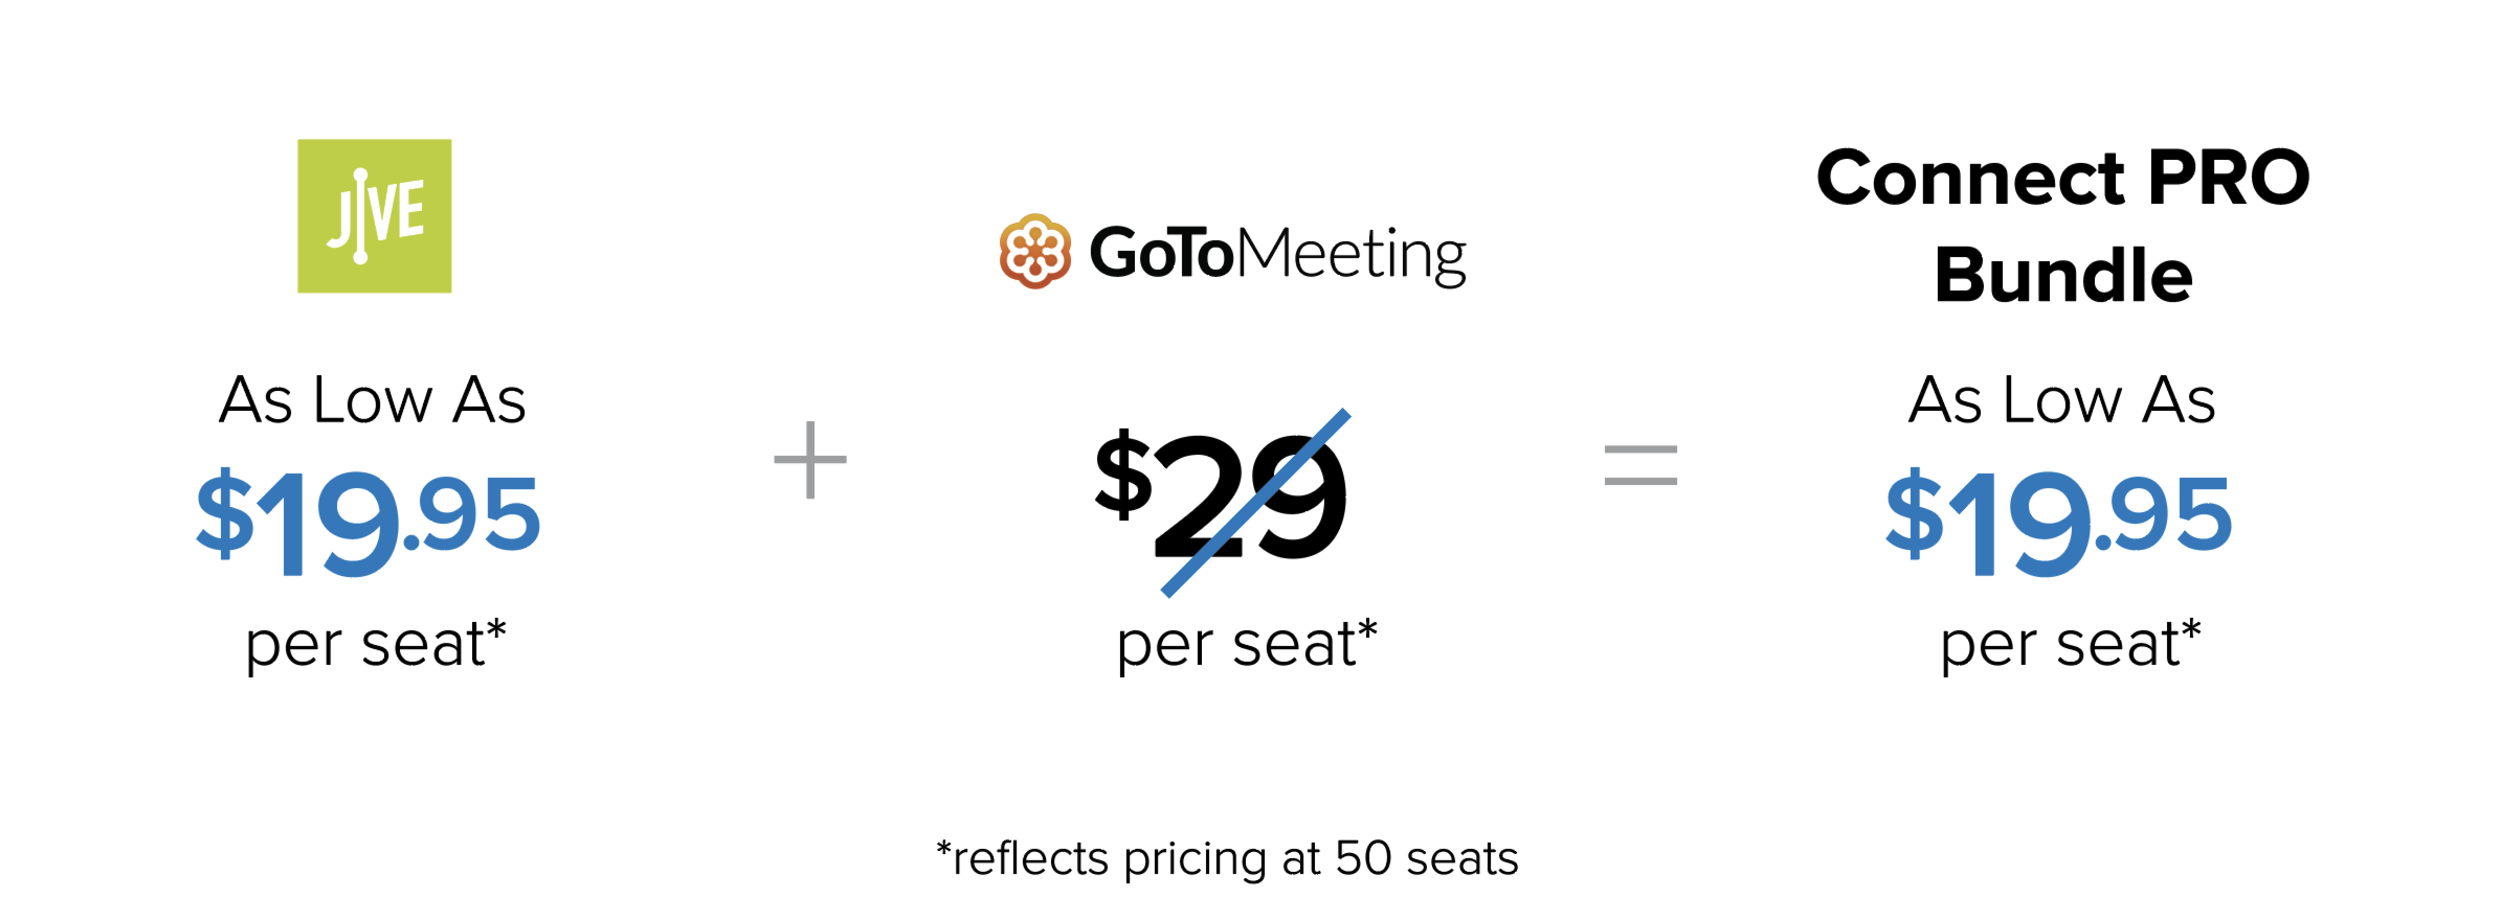Viewport: 2520px width, 918px height.
Task: Click the gray equals sign
Action: 1640,465
